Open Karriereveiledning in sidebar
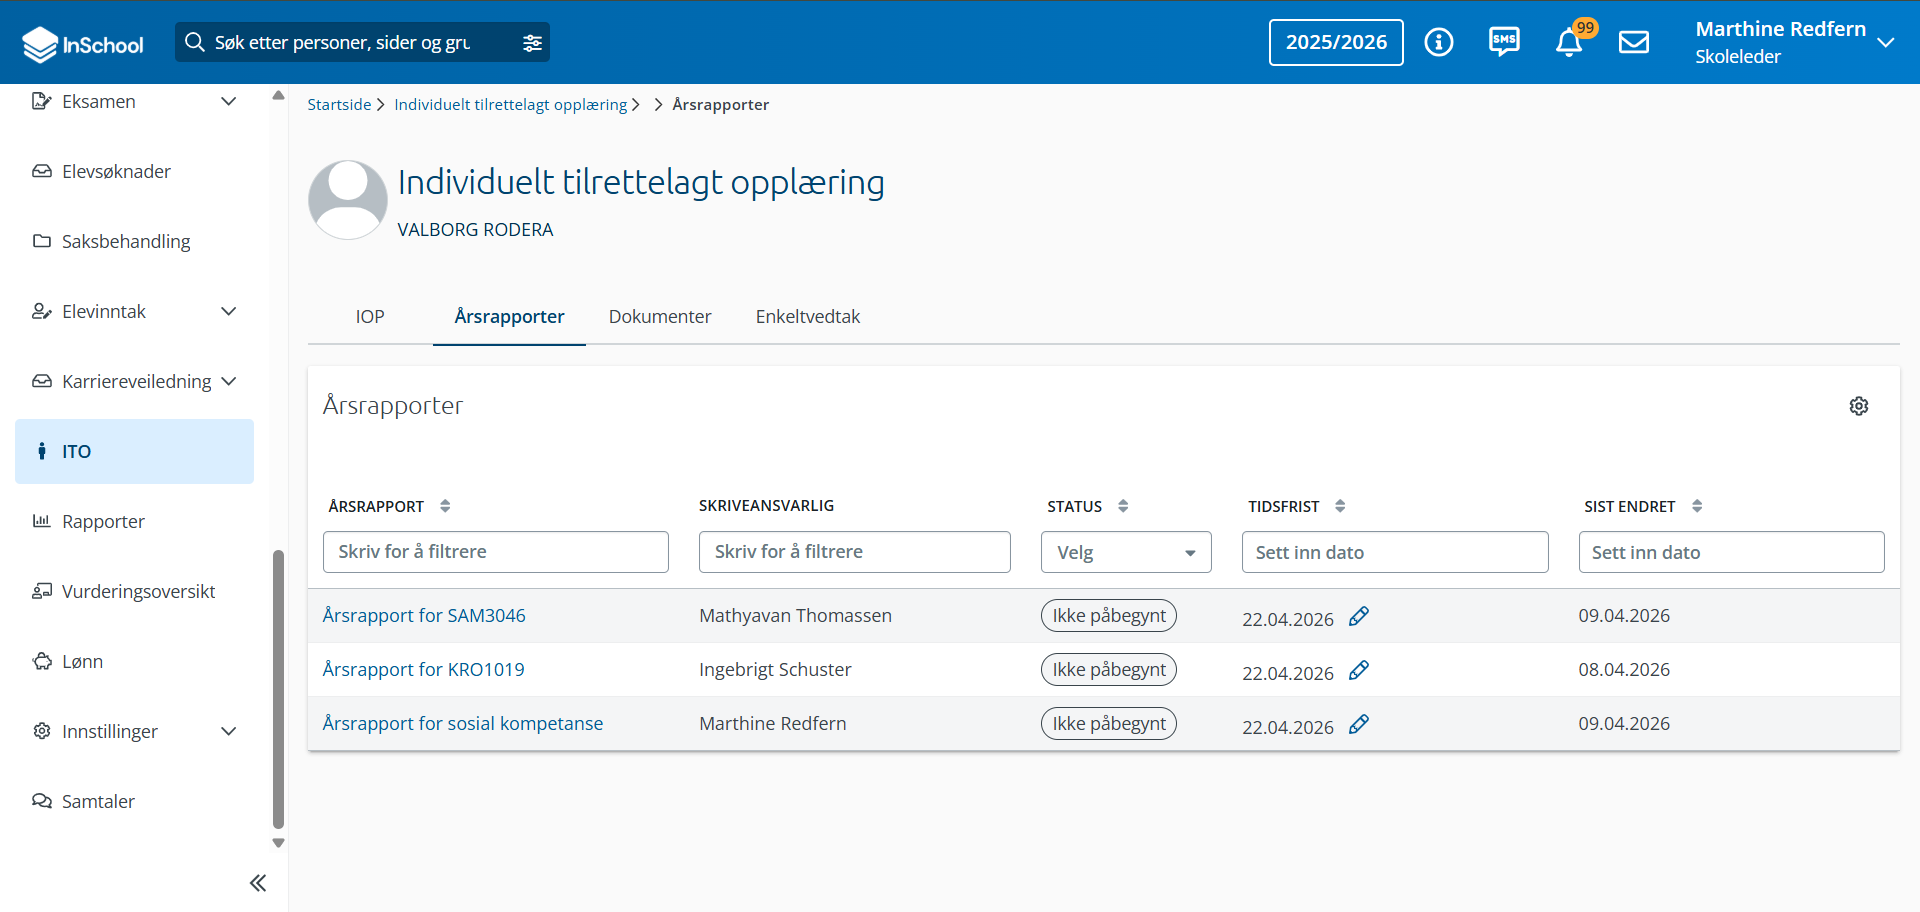This screenshot has height=912, width=1920. 136,382
